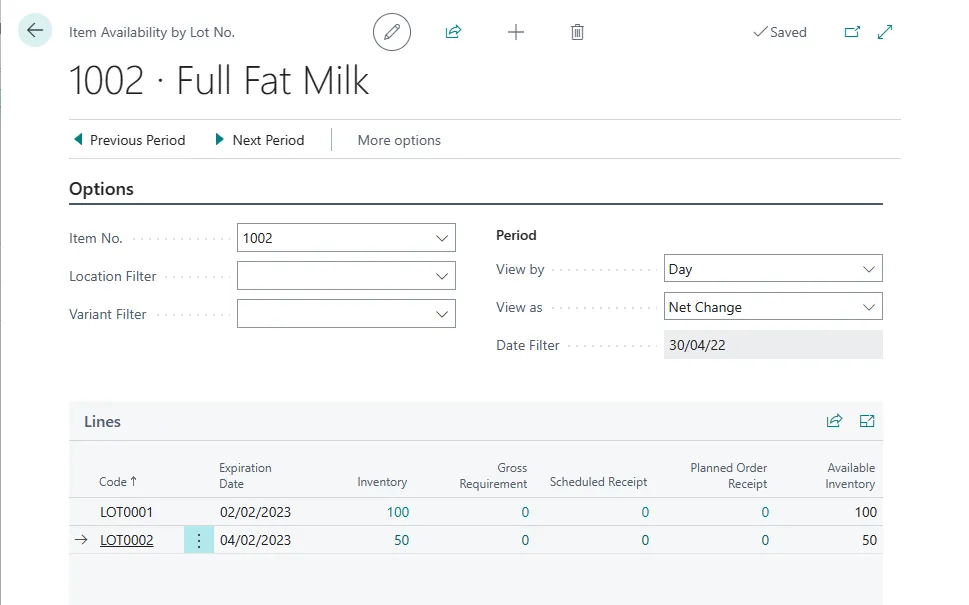The image size is (969, 605).
Task: Click Planned Order Receipt 0 for LOT0001
Action: (x=765, y=512)
